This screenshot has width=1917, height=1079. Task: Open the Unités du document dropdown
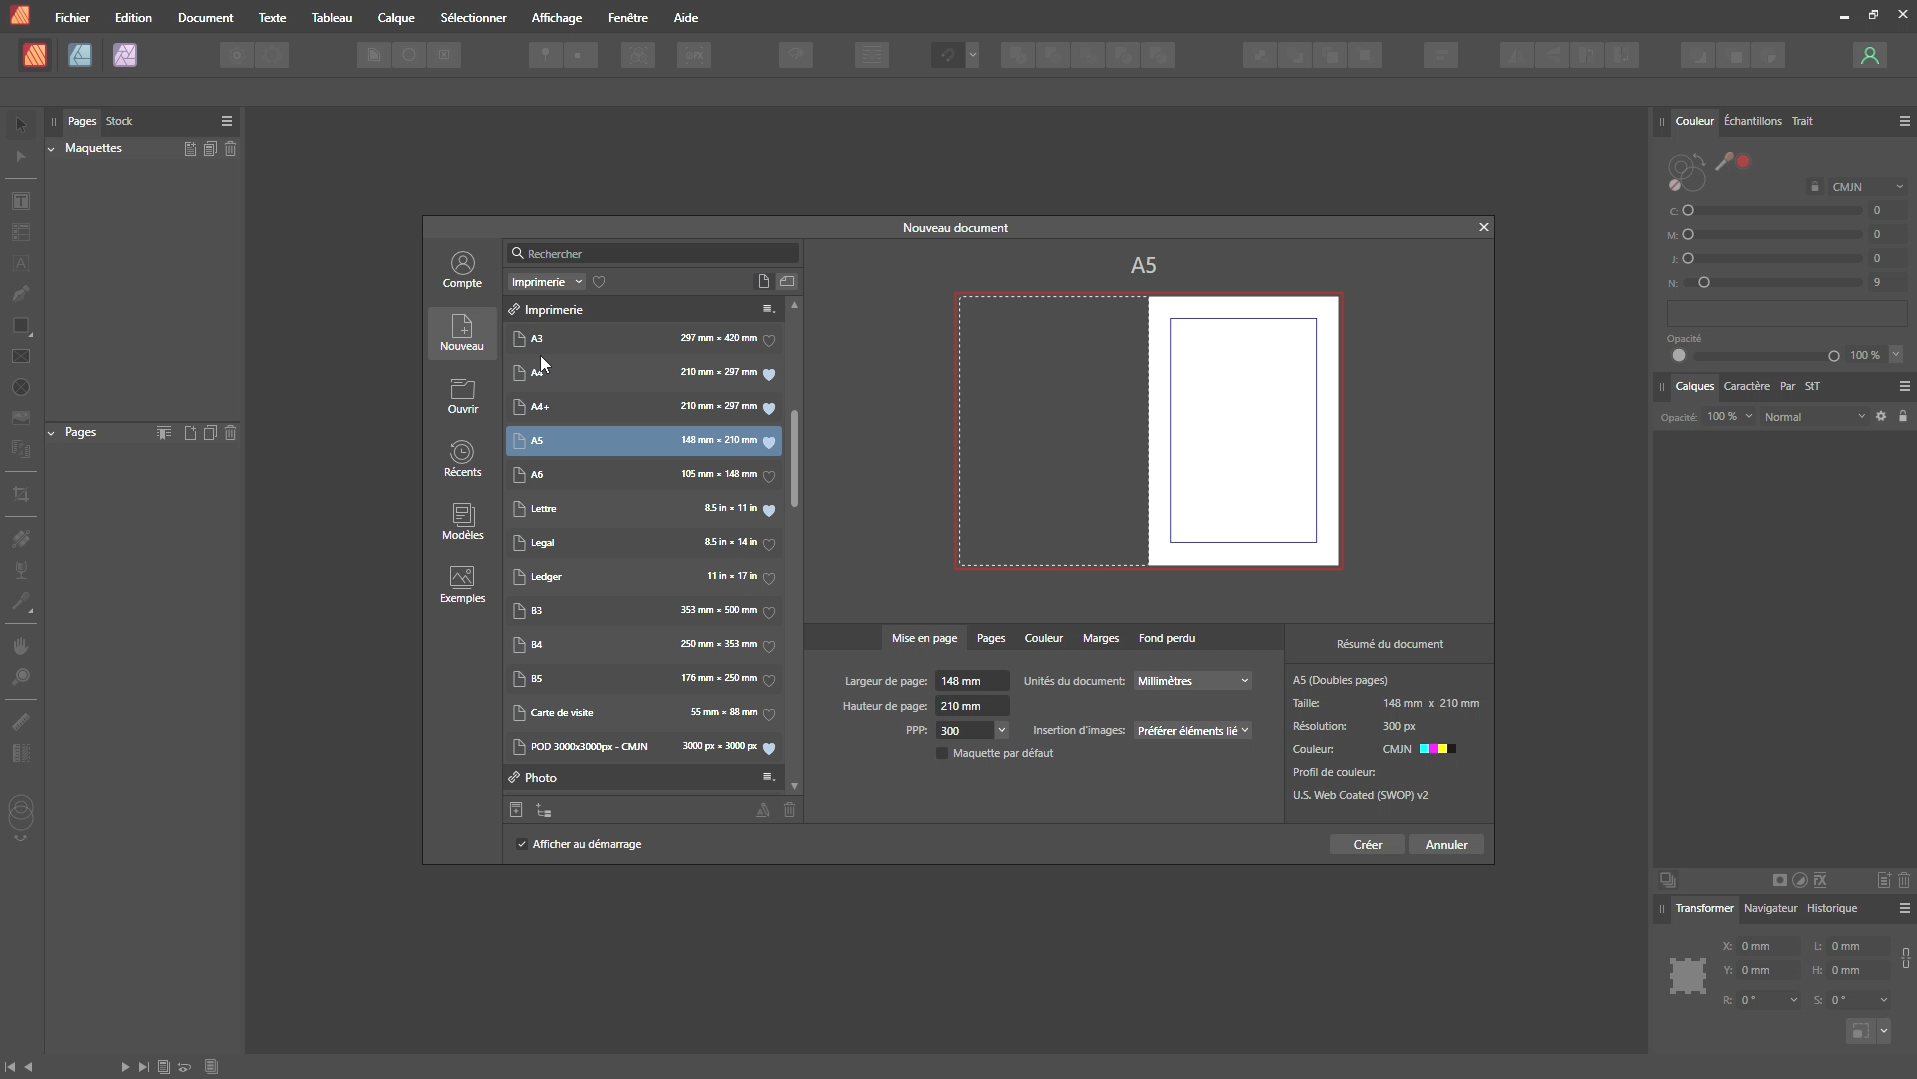[1193, 681]
